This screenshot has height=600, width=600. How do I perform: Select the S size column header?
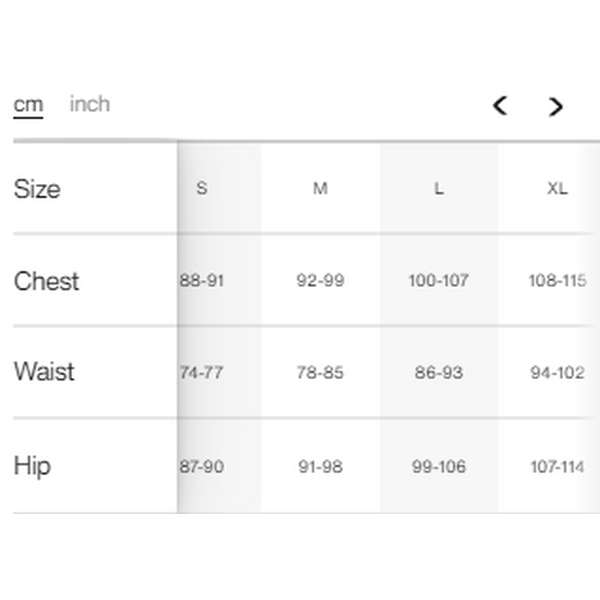pyautogui.click(x=202, y=188)
